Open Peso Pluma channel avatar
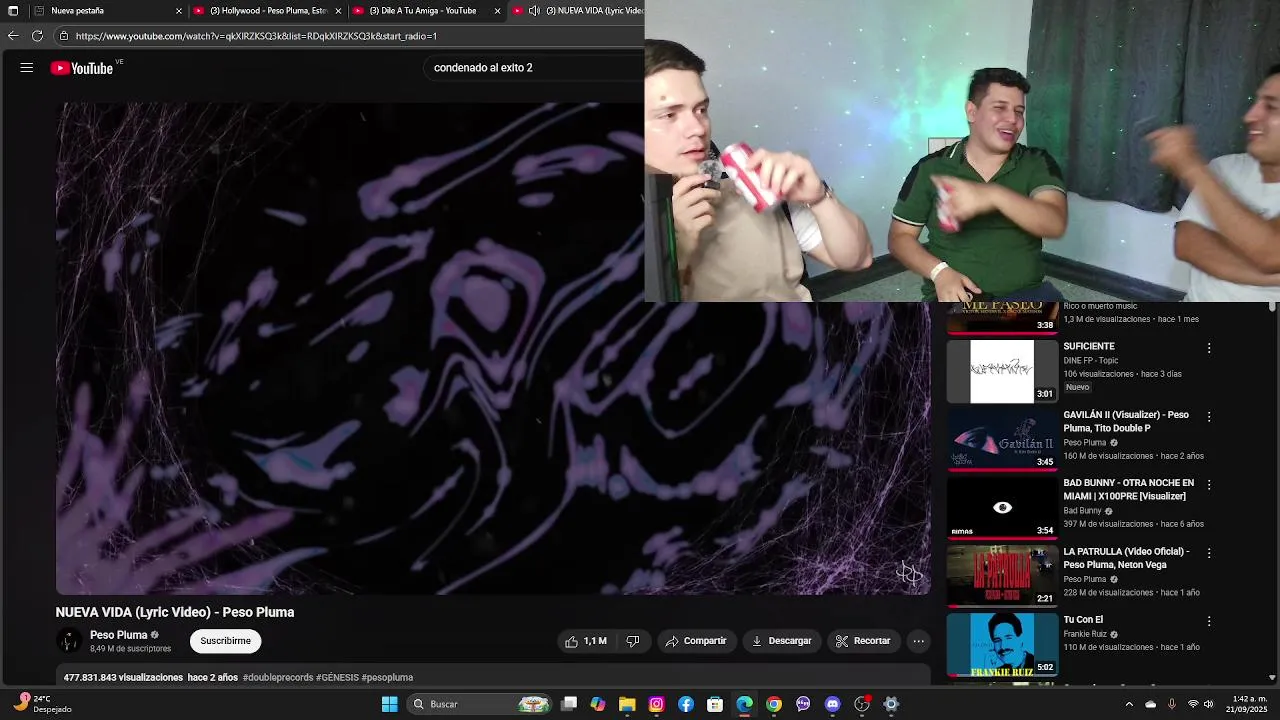The width and height of the screenshot is (1280, 720). point(68,641)
